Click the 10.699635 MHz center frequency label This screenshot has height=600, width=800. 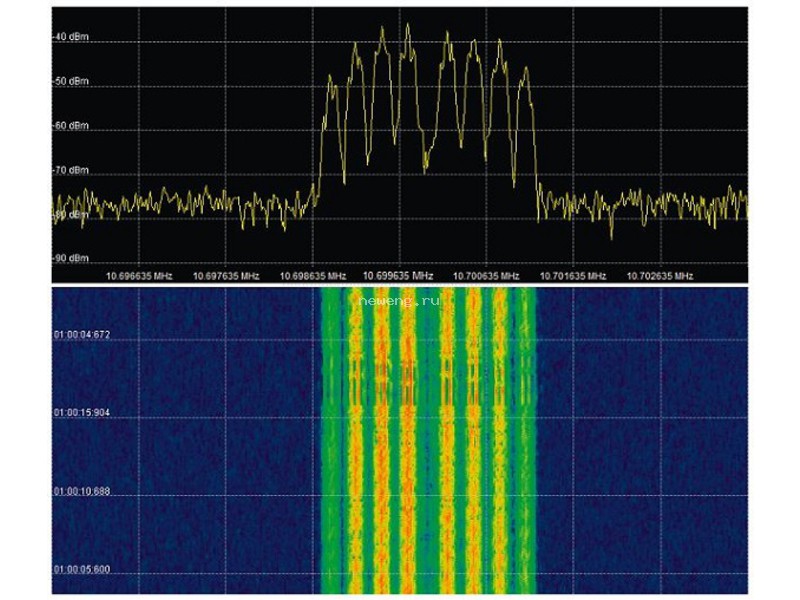tap(398, 276)
